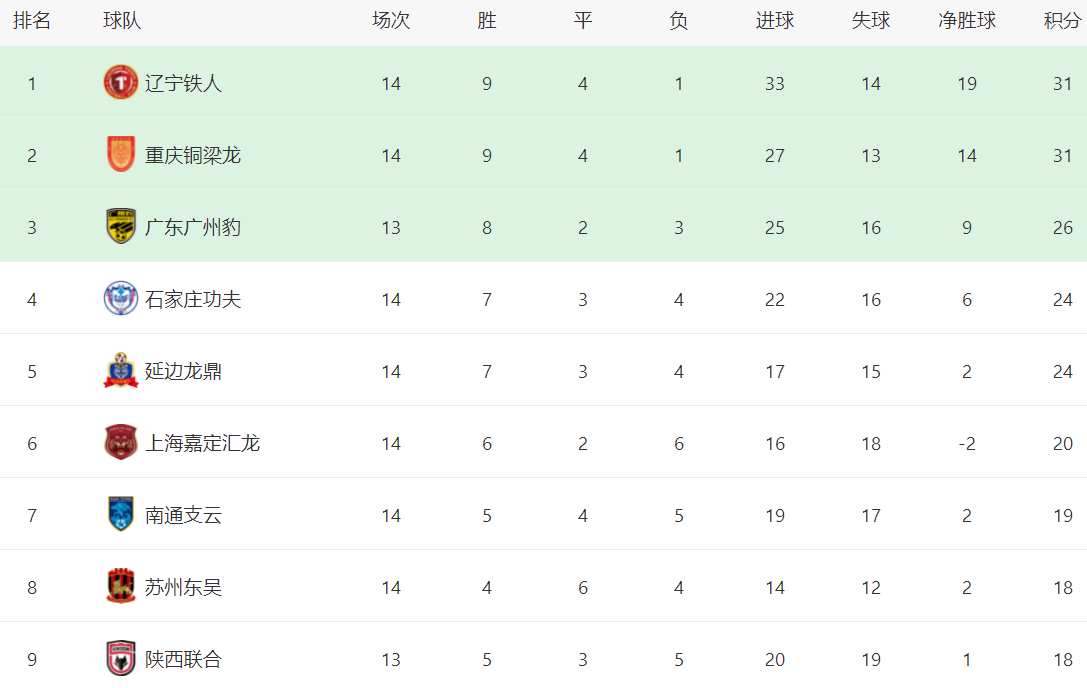Select the 广东广州豹 team name
The width and height of the screenshot is (1087, 688).
[193, 227]
